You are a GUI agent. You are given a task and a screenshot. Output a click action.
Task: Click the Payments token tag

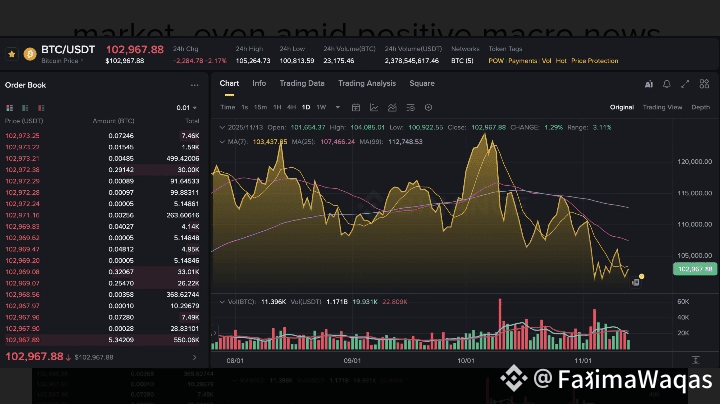523,61
